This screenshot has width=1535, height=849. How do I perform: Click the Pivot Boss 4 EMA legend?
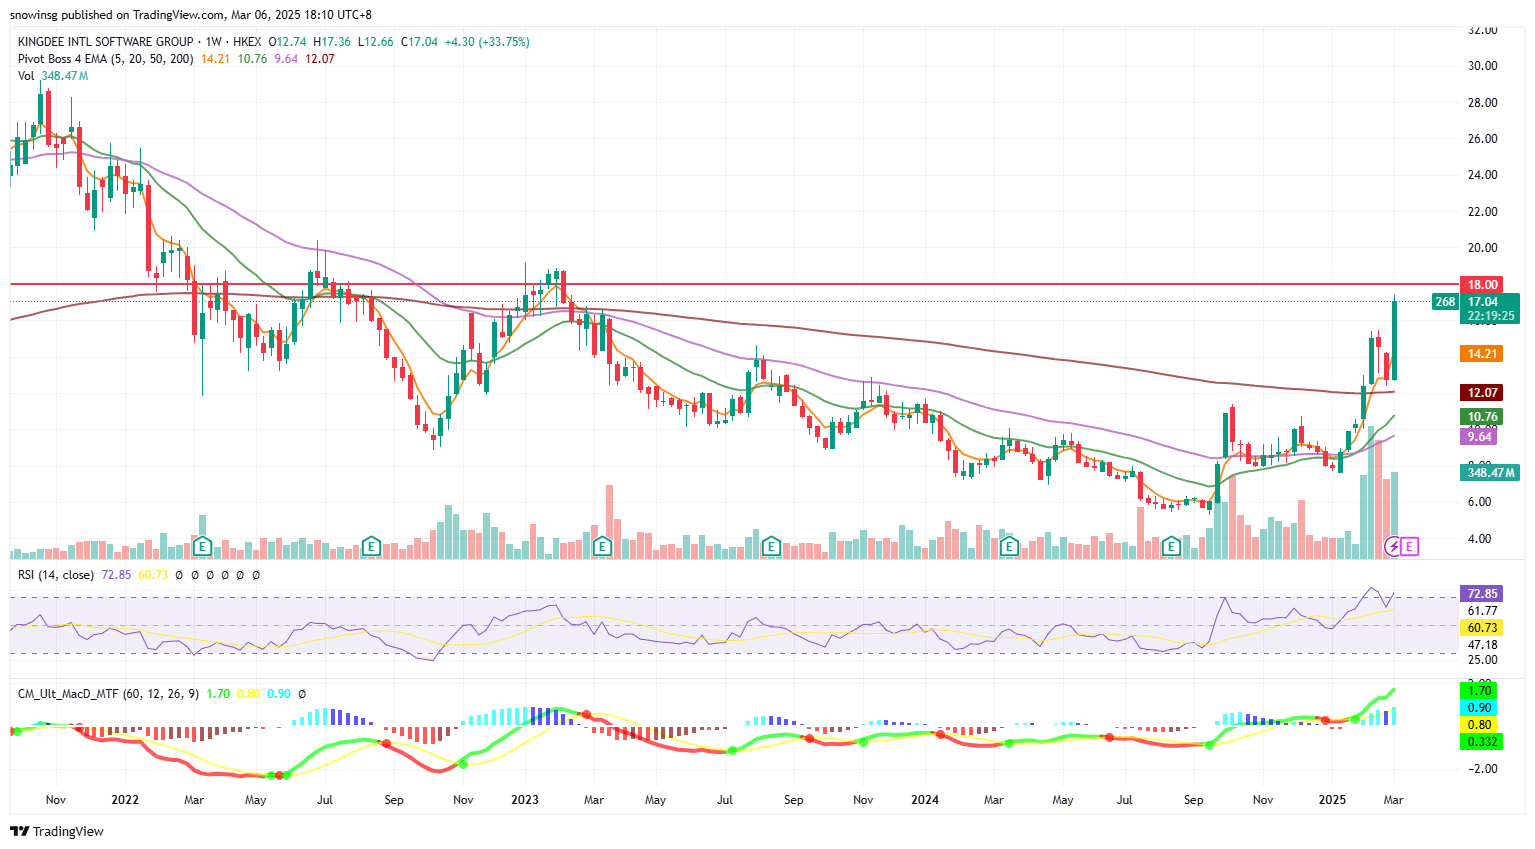[x=106, y=59]
